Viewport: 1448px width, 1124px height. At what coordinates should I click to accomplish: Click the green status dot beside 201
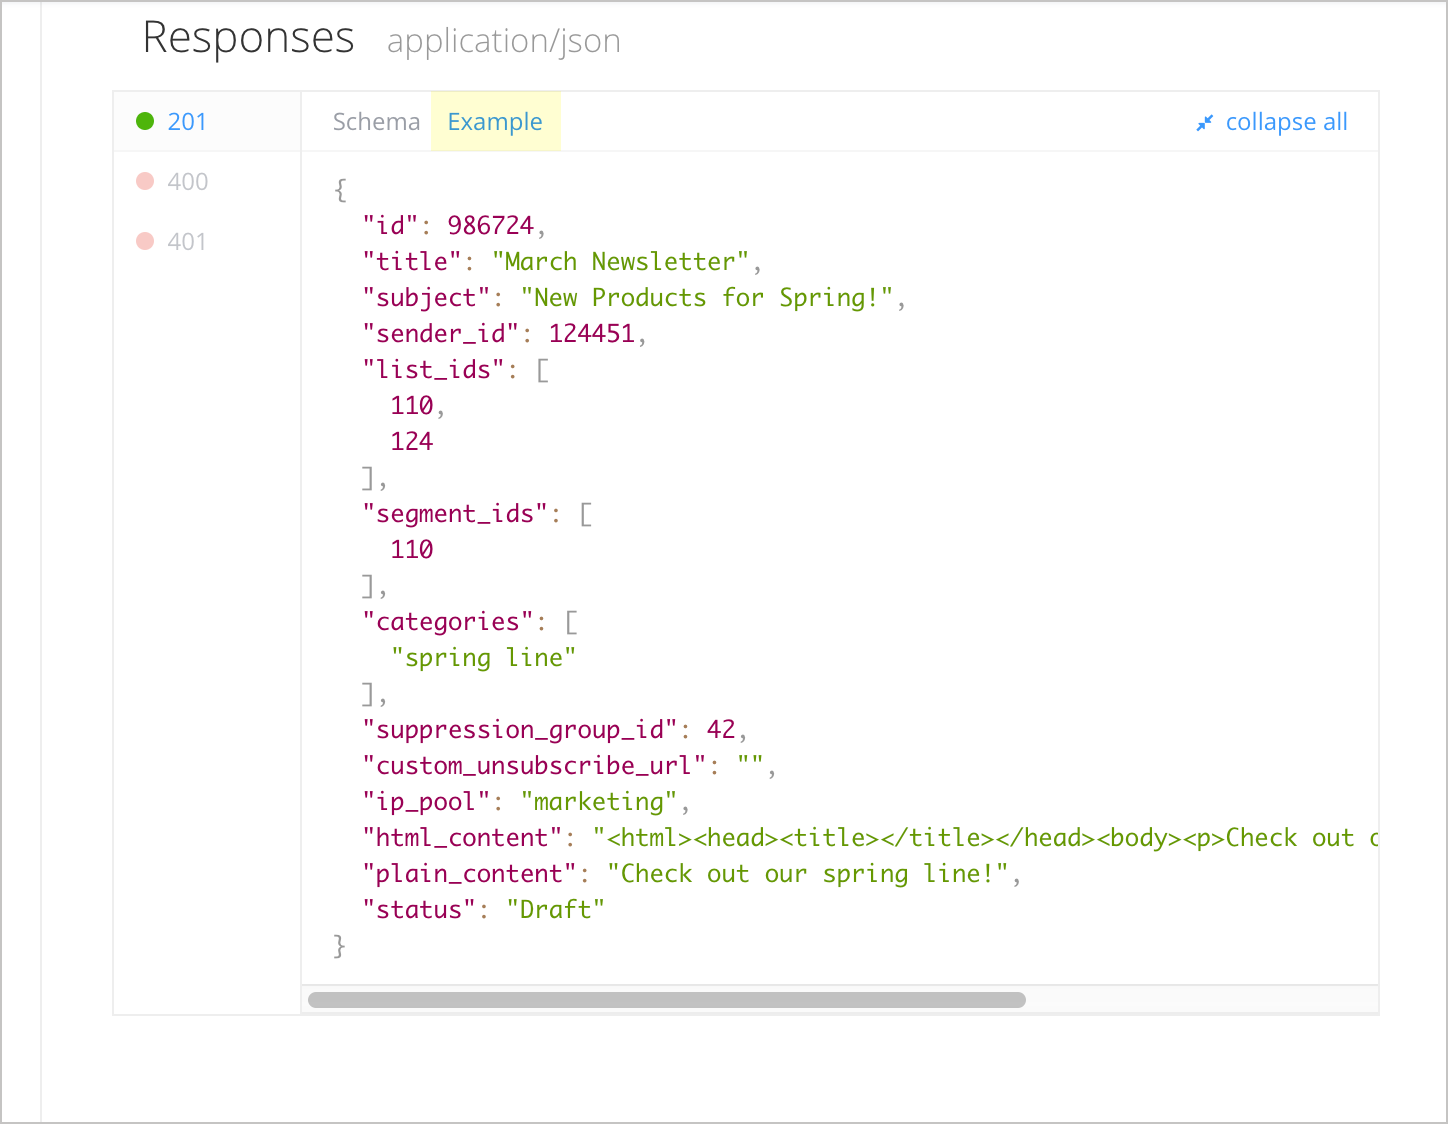(145, 121)
